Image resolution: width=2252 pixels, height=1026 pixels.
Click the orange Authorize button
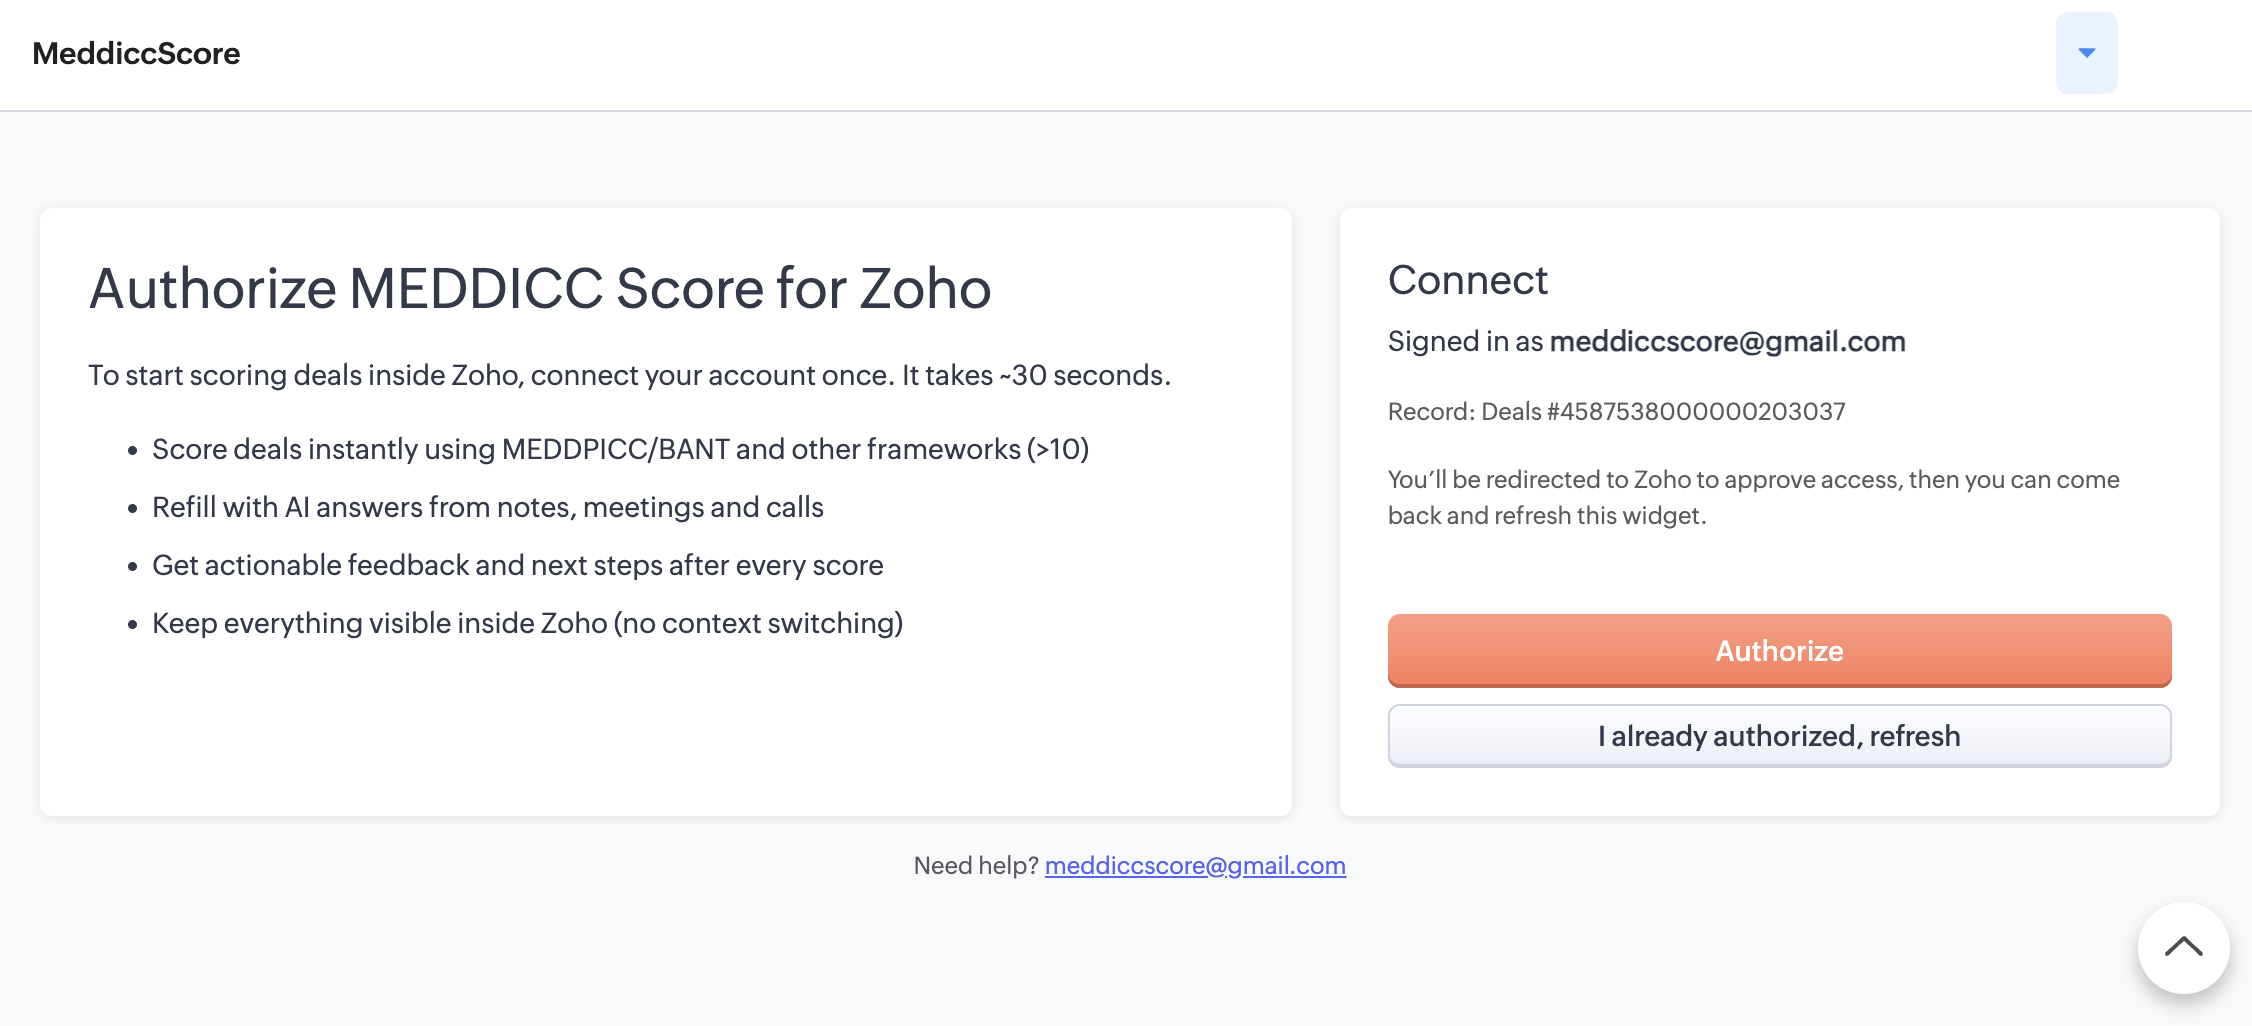[1779, 651]
